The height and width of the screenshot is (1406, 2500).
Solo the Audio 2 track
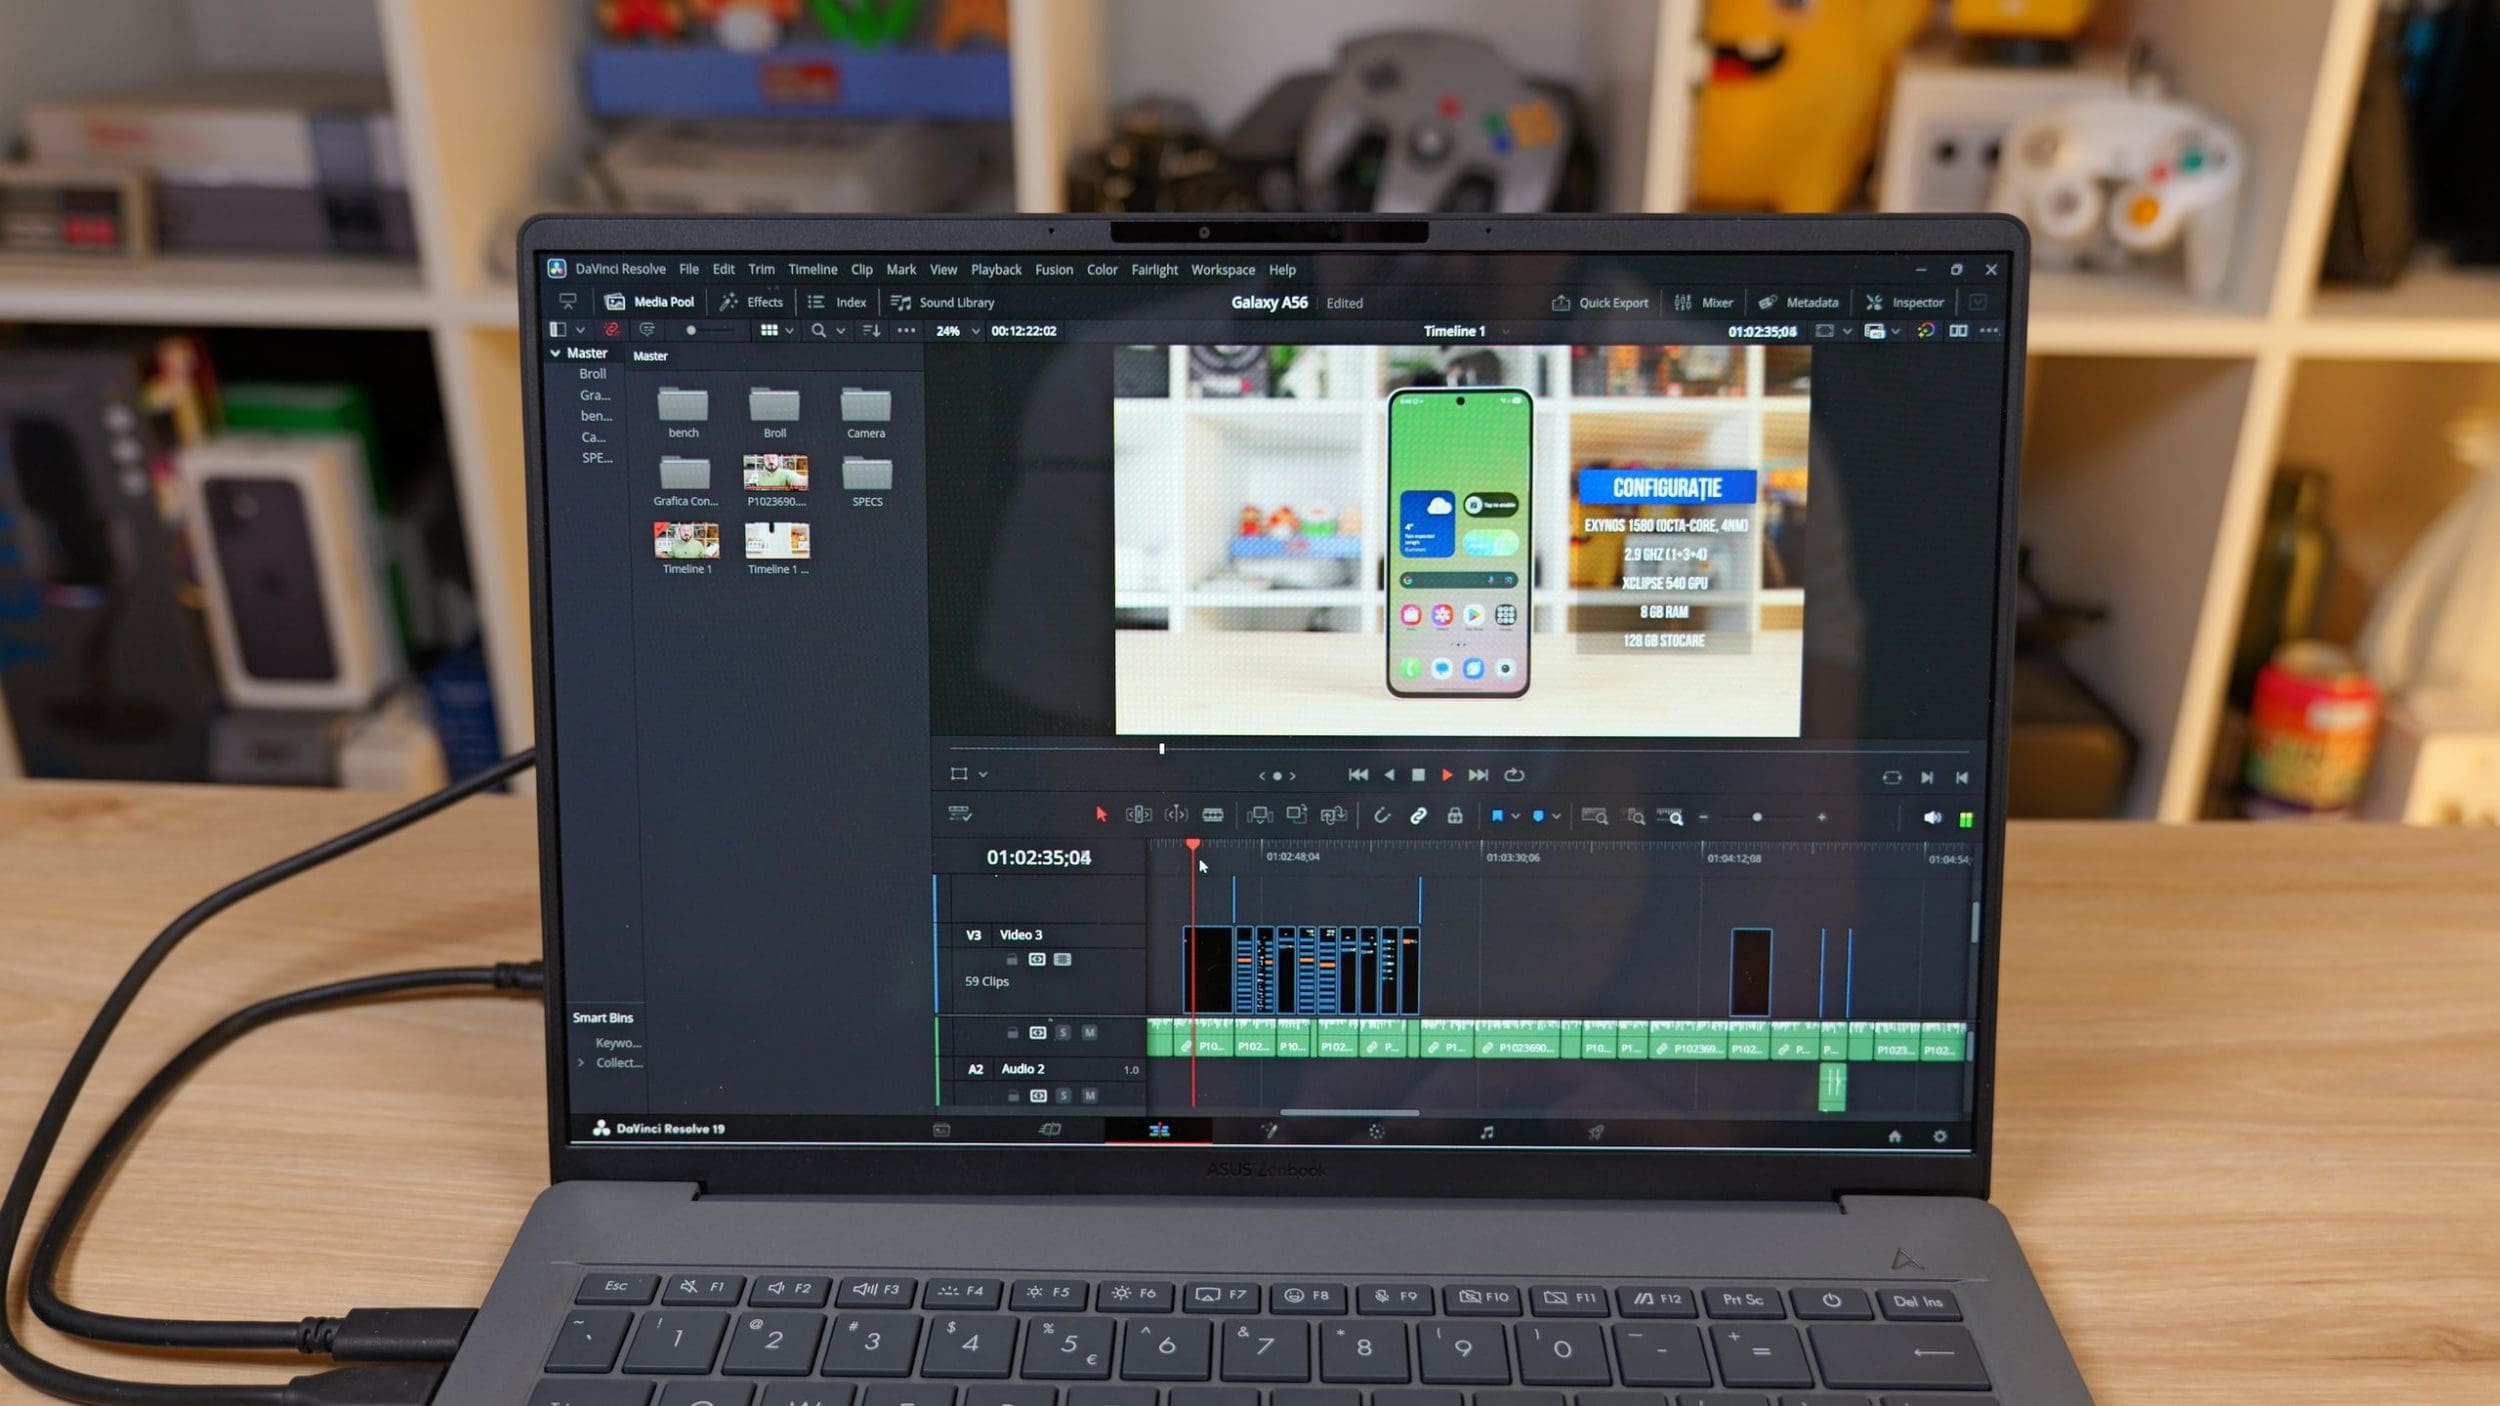coord(1063,1096)
